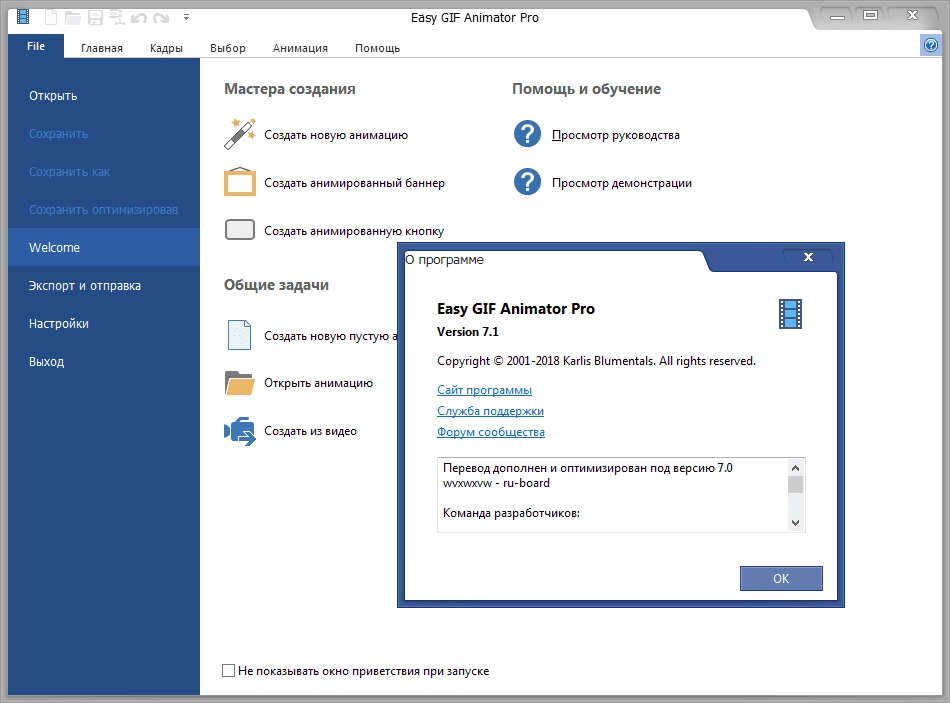Click the Open folder icon in the quick access toolbar

[x=73, y=18]
